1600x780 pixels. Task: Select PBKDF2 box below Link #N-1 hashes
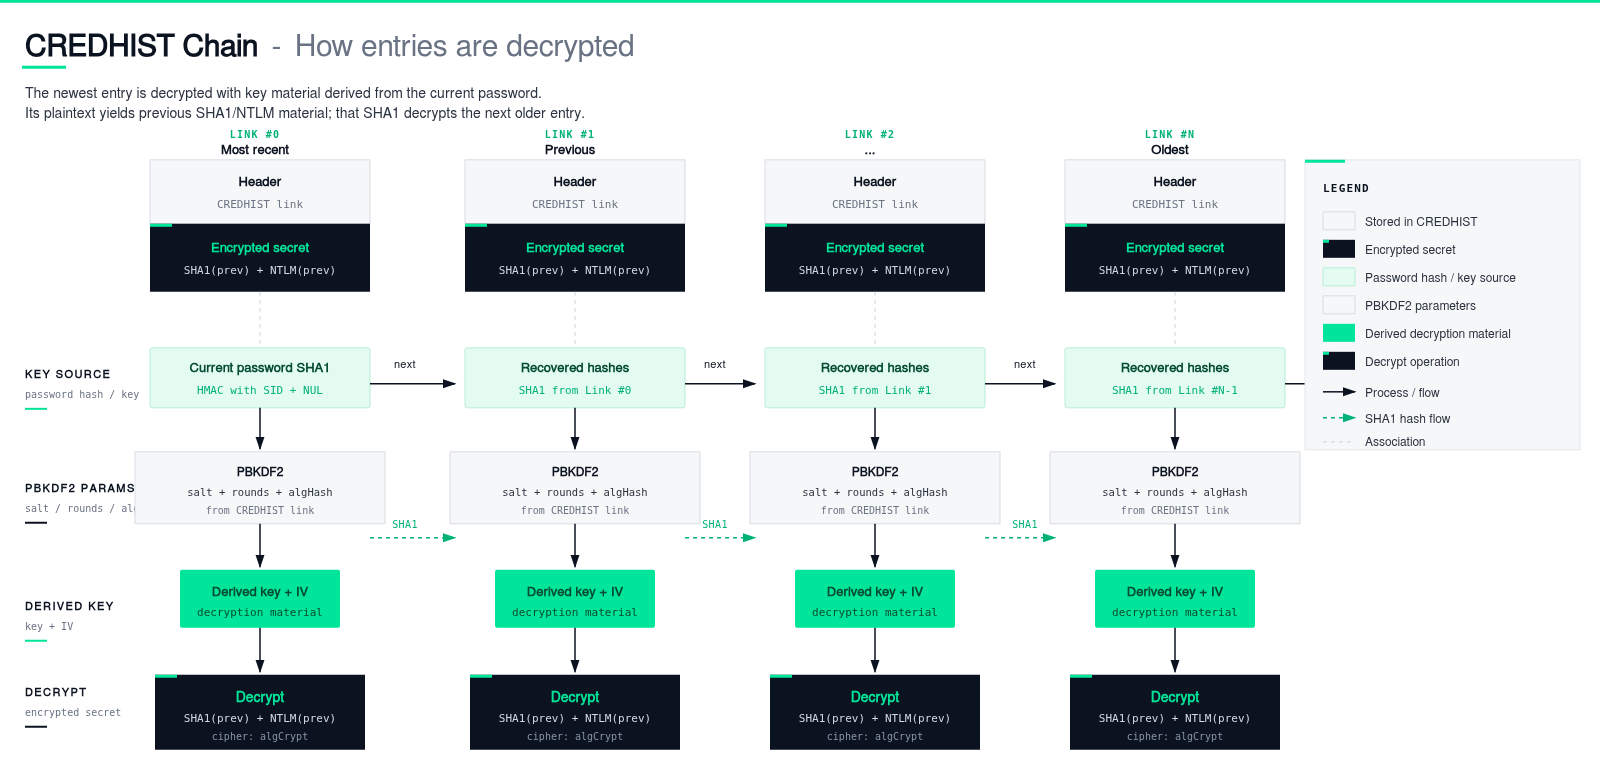click(1175, 488)
